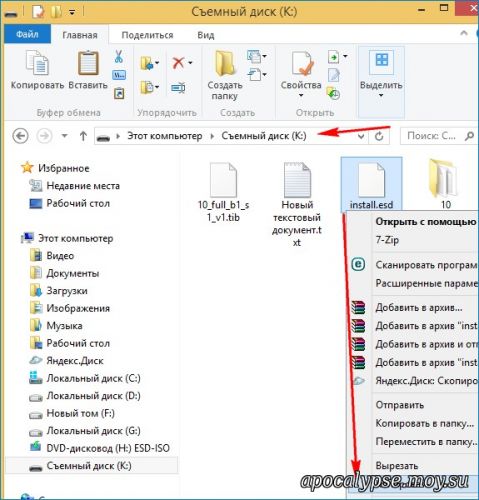Open the Файл tab
The image size is (479, 500).
coord(27,34)
